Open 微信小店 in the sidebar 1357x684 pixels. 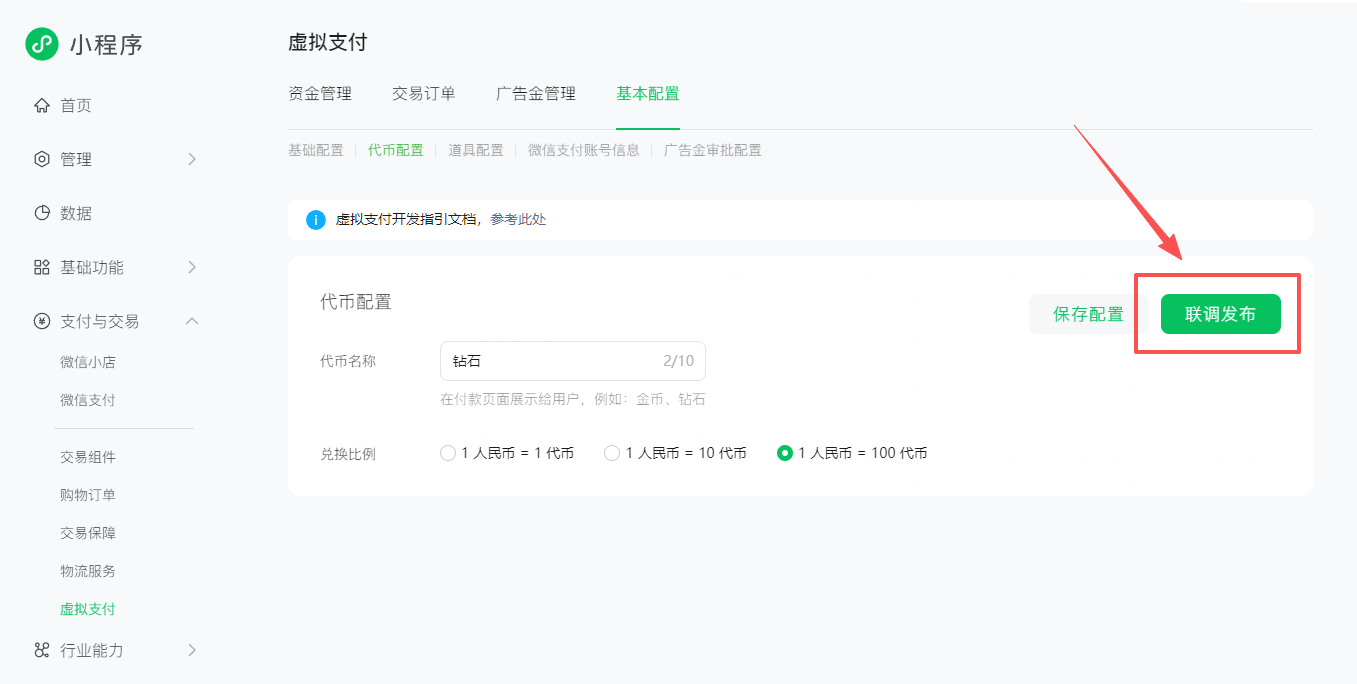[x=88, y=362]
